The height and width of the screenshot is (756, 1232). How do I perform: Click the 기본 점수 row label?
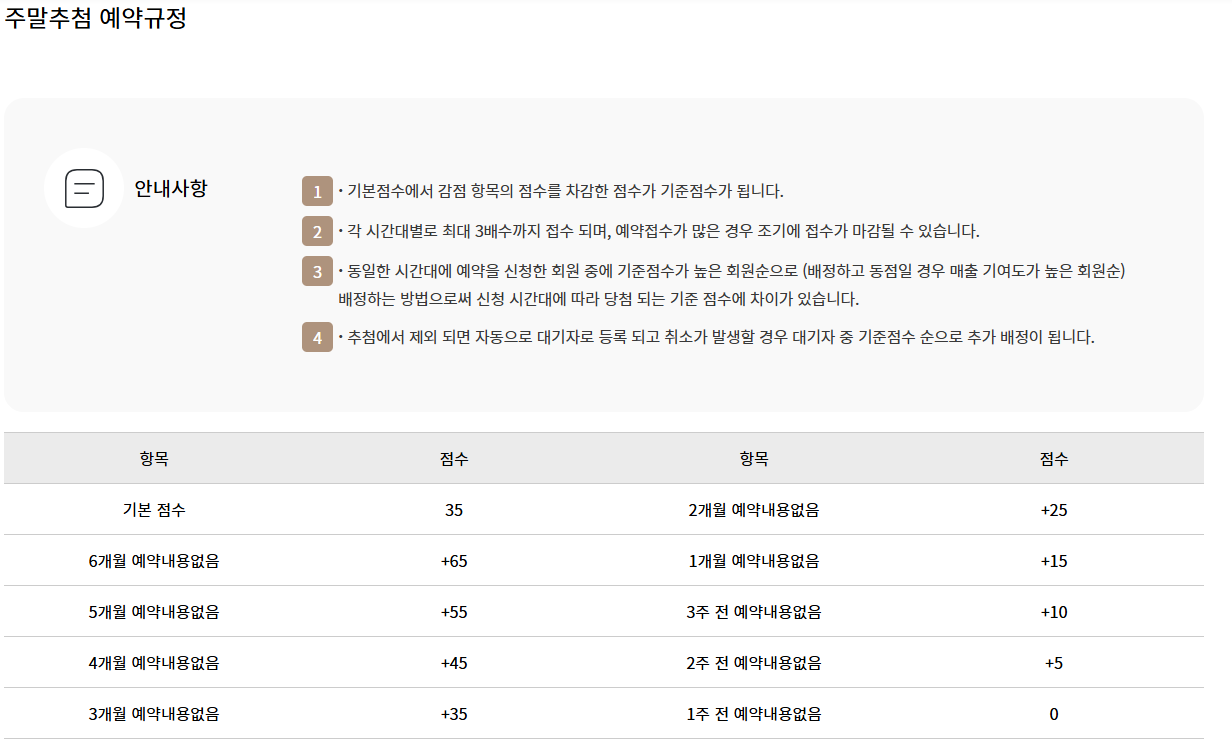point(154,510)
